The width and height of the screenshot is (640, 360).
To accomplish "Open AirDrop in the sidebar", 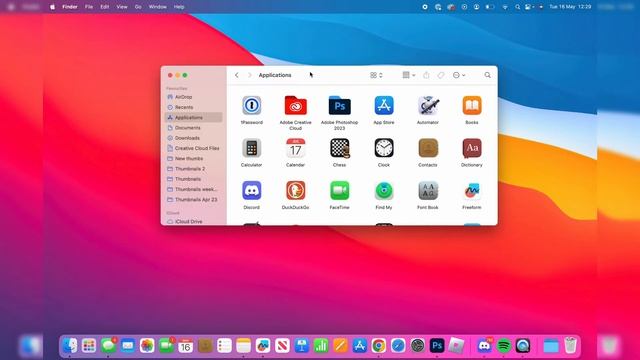I will pyautogui.click(x=194, y=97).
